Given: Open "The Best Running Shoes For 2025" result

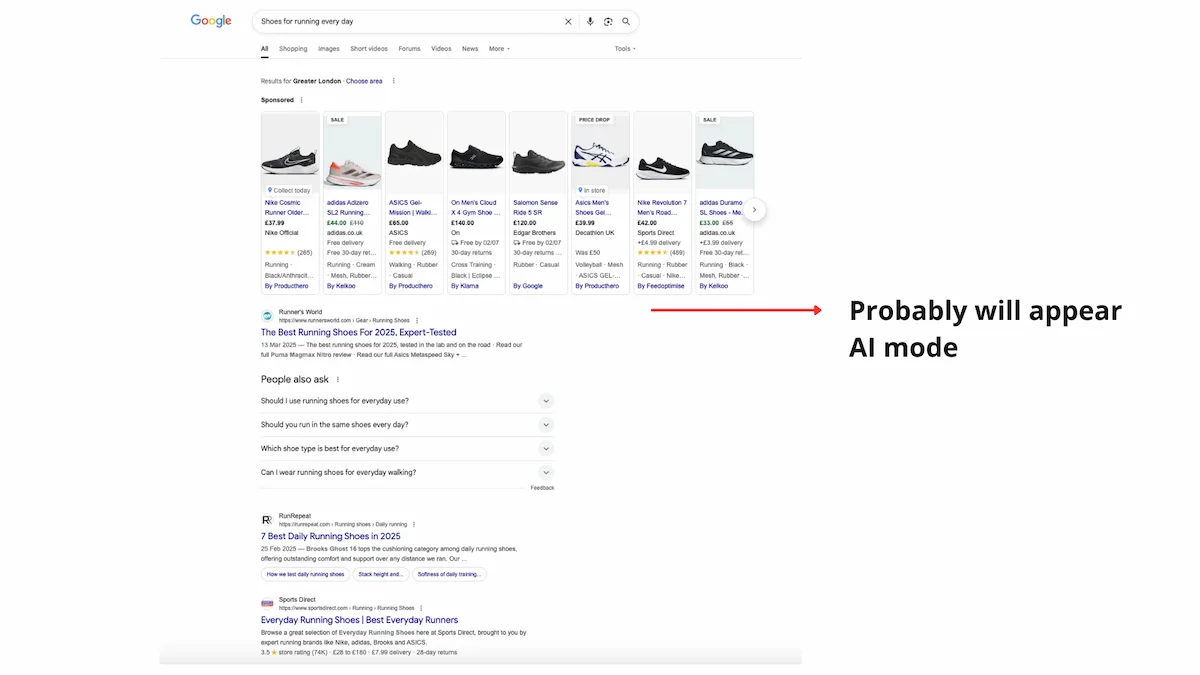Looking at the screenshot, I should point(358,332).
